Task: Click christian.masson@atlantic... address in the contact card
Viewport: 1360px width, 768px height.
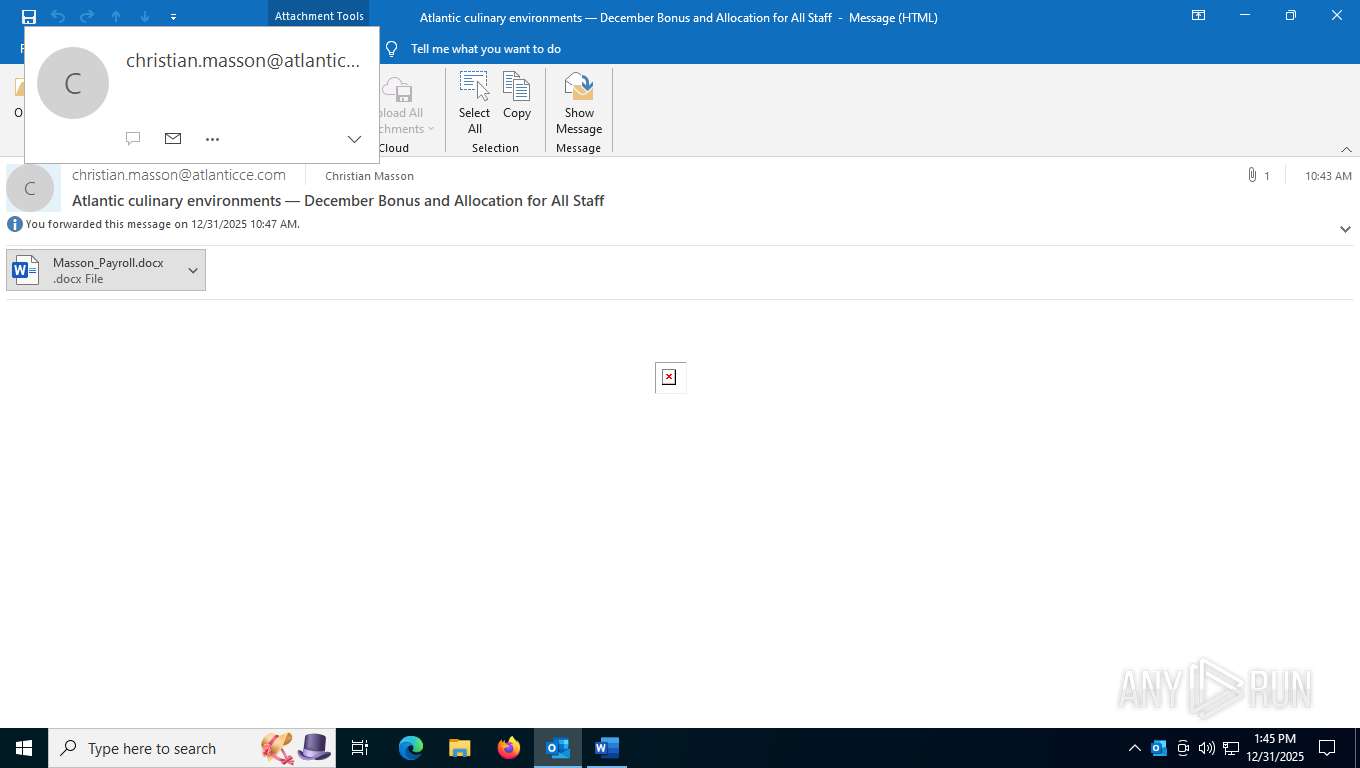Action: [x=243, y=60]
